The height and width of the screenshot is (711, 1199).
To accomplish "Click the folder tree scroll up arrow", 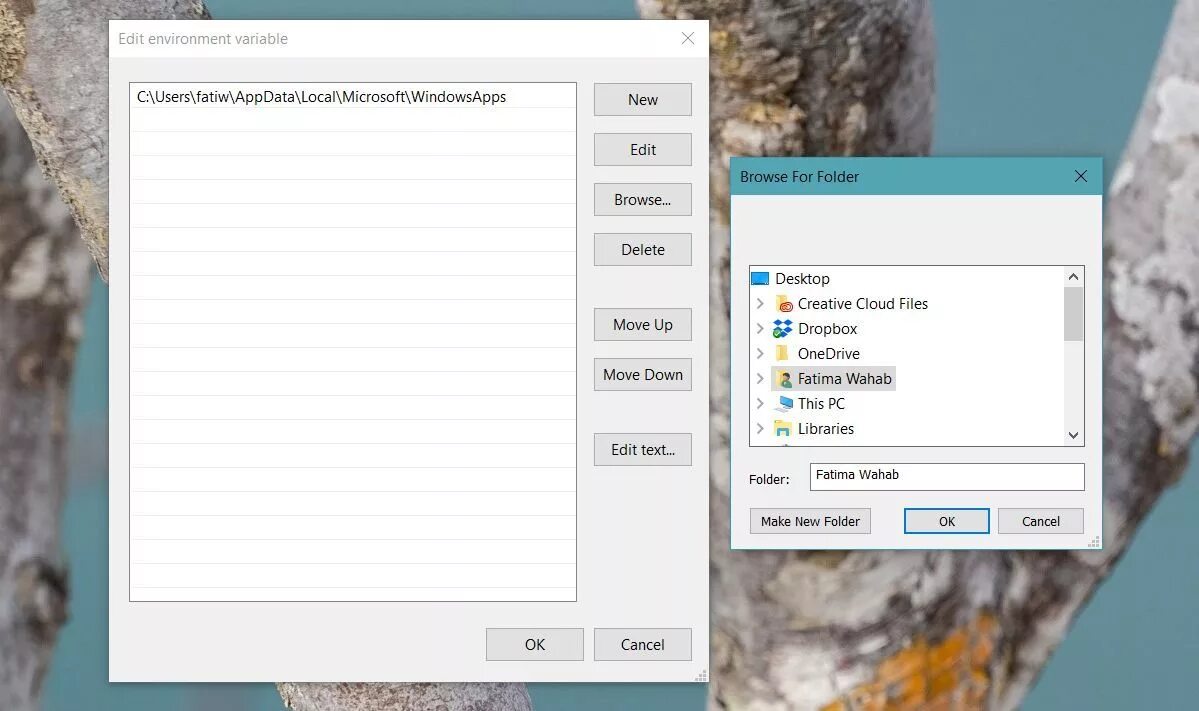I will coord(1074,277).
